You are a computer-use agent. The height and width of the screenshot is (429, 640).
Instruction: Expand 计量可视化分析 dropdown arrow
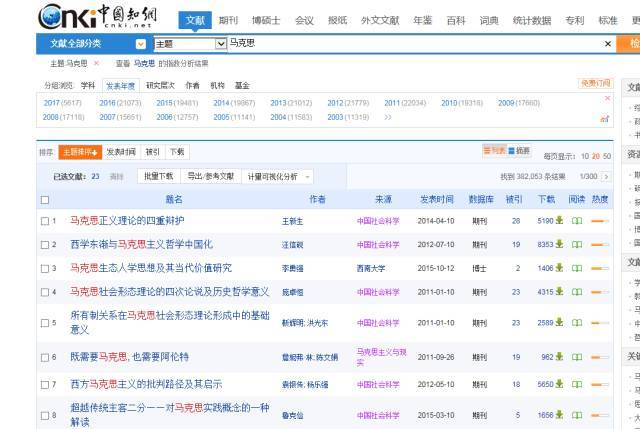click(x=307, y=177)
